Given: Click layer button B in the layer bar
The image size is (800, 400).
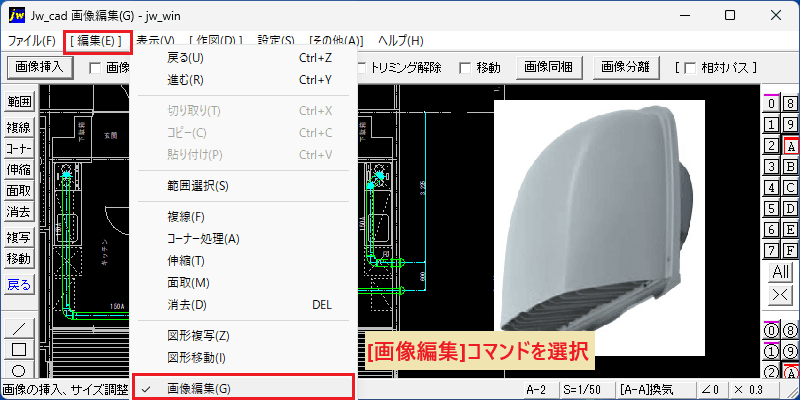Looking at the screenshot, I should click(790, 167).
